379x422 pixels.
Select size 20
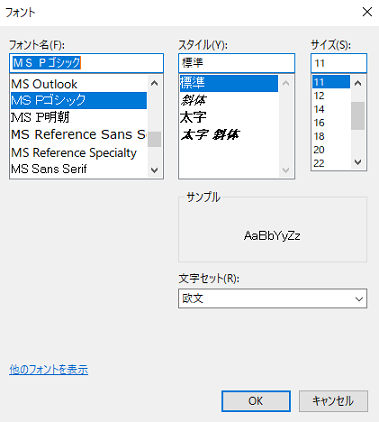point(331,150)
